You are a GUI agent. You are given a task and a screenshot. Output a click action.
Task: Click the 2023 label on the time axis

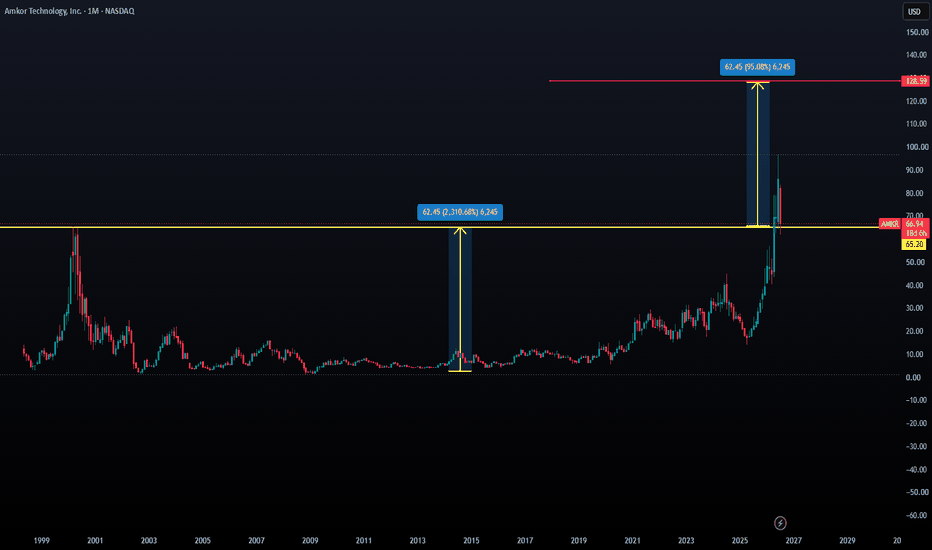tap(686, 540)
